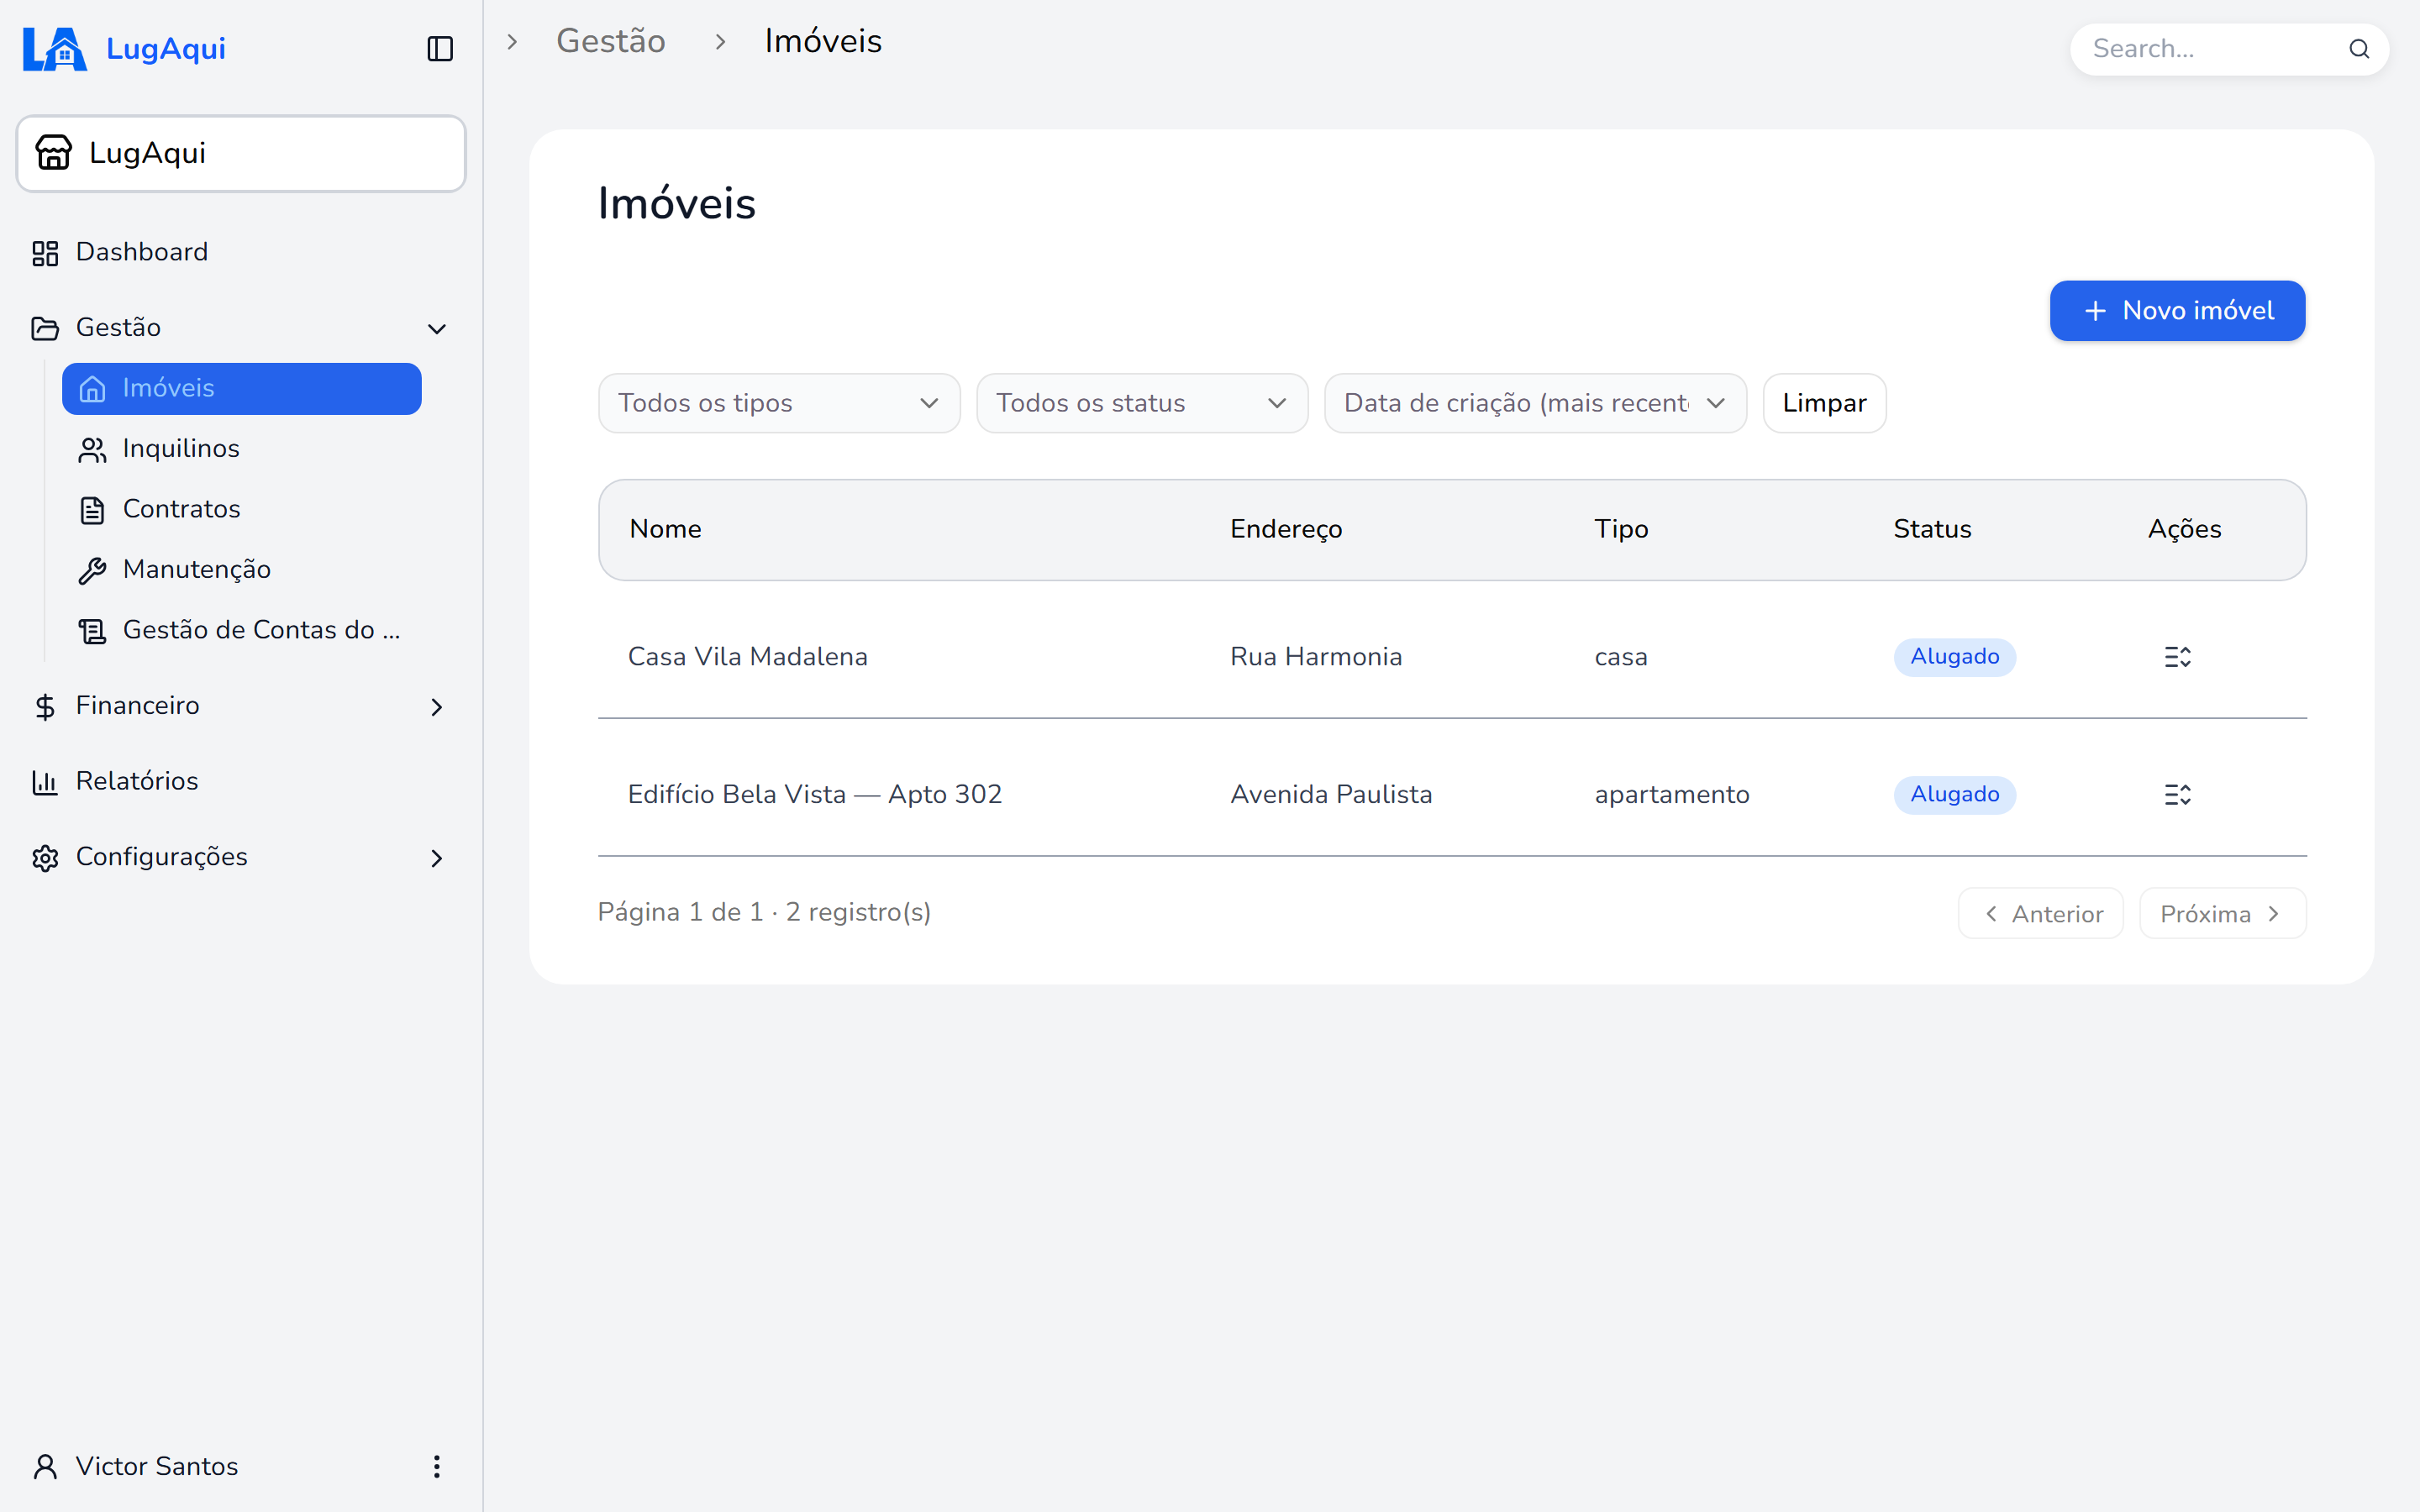Viewport: 2420px width, 1512px height.
Task: Click the Relatórios chart icon
Action: tap(45, 782)
